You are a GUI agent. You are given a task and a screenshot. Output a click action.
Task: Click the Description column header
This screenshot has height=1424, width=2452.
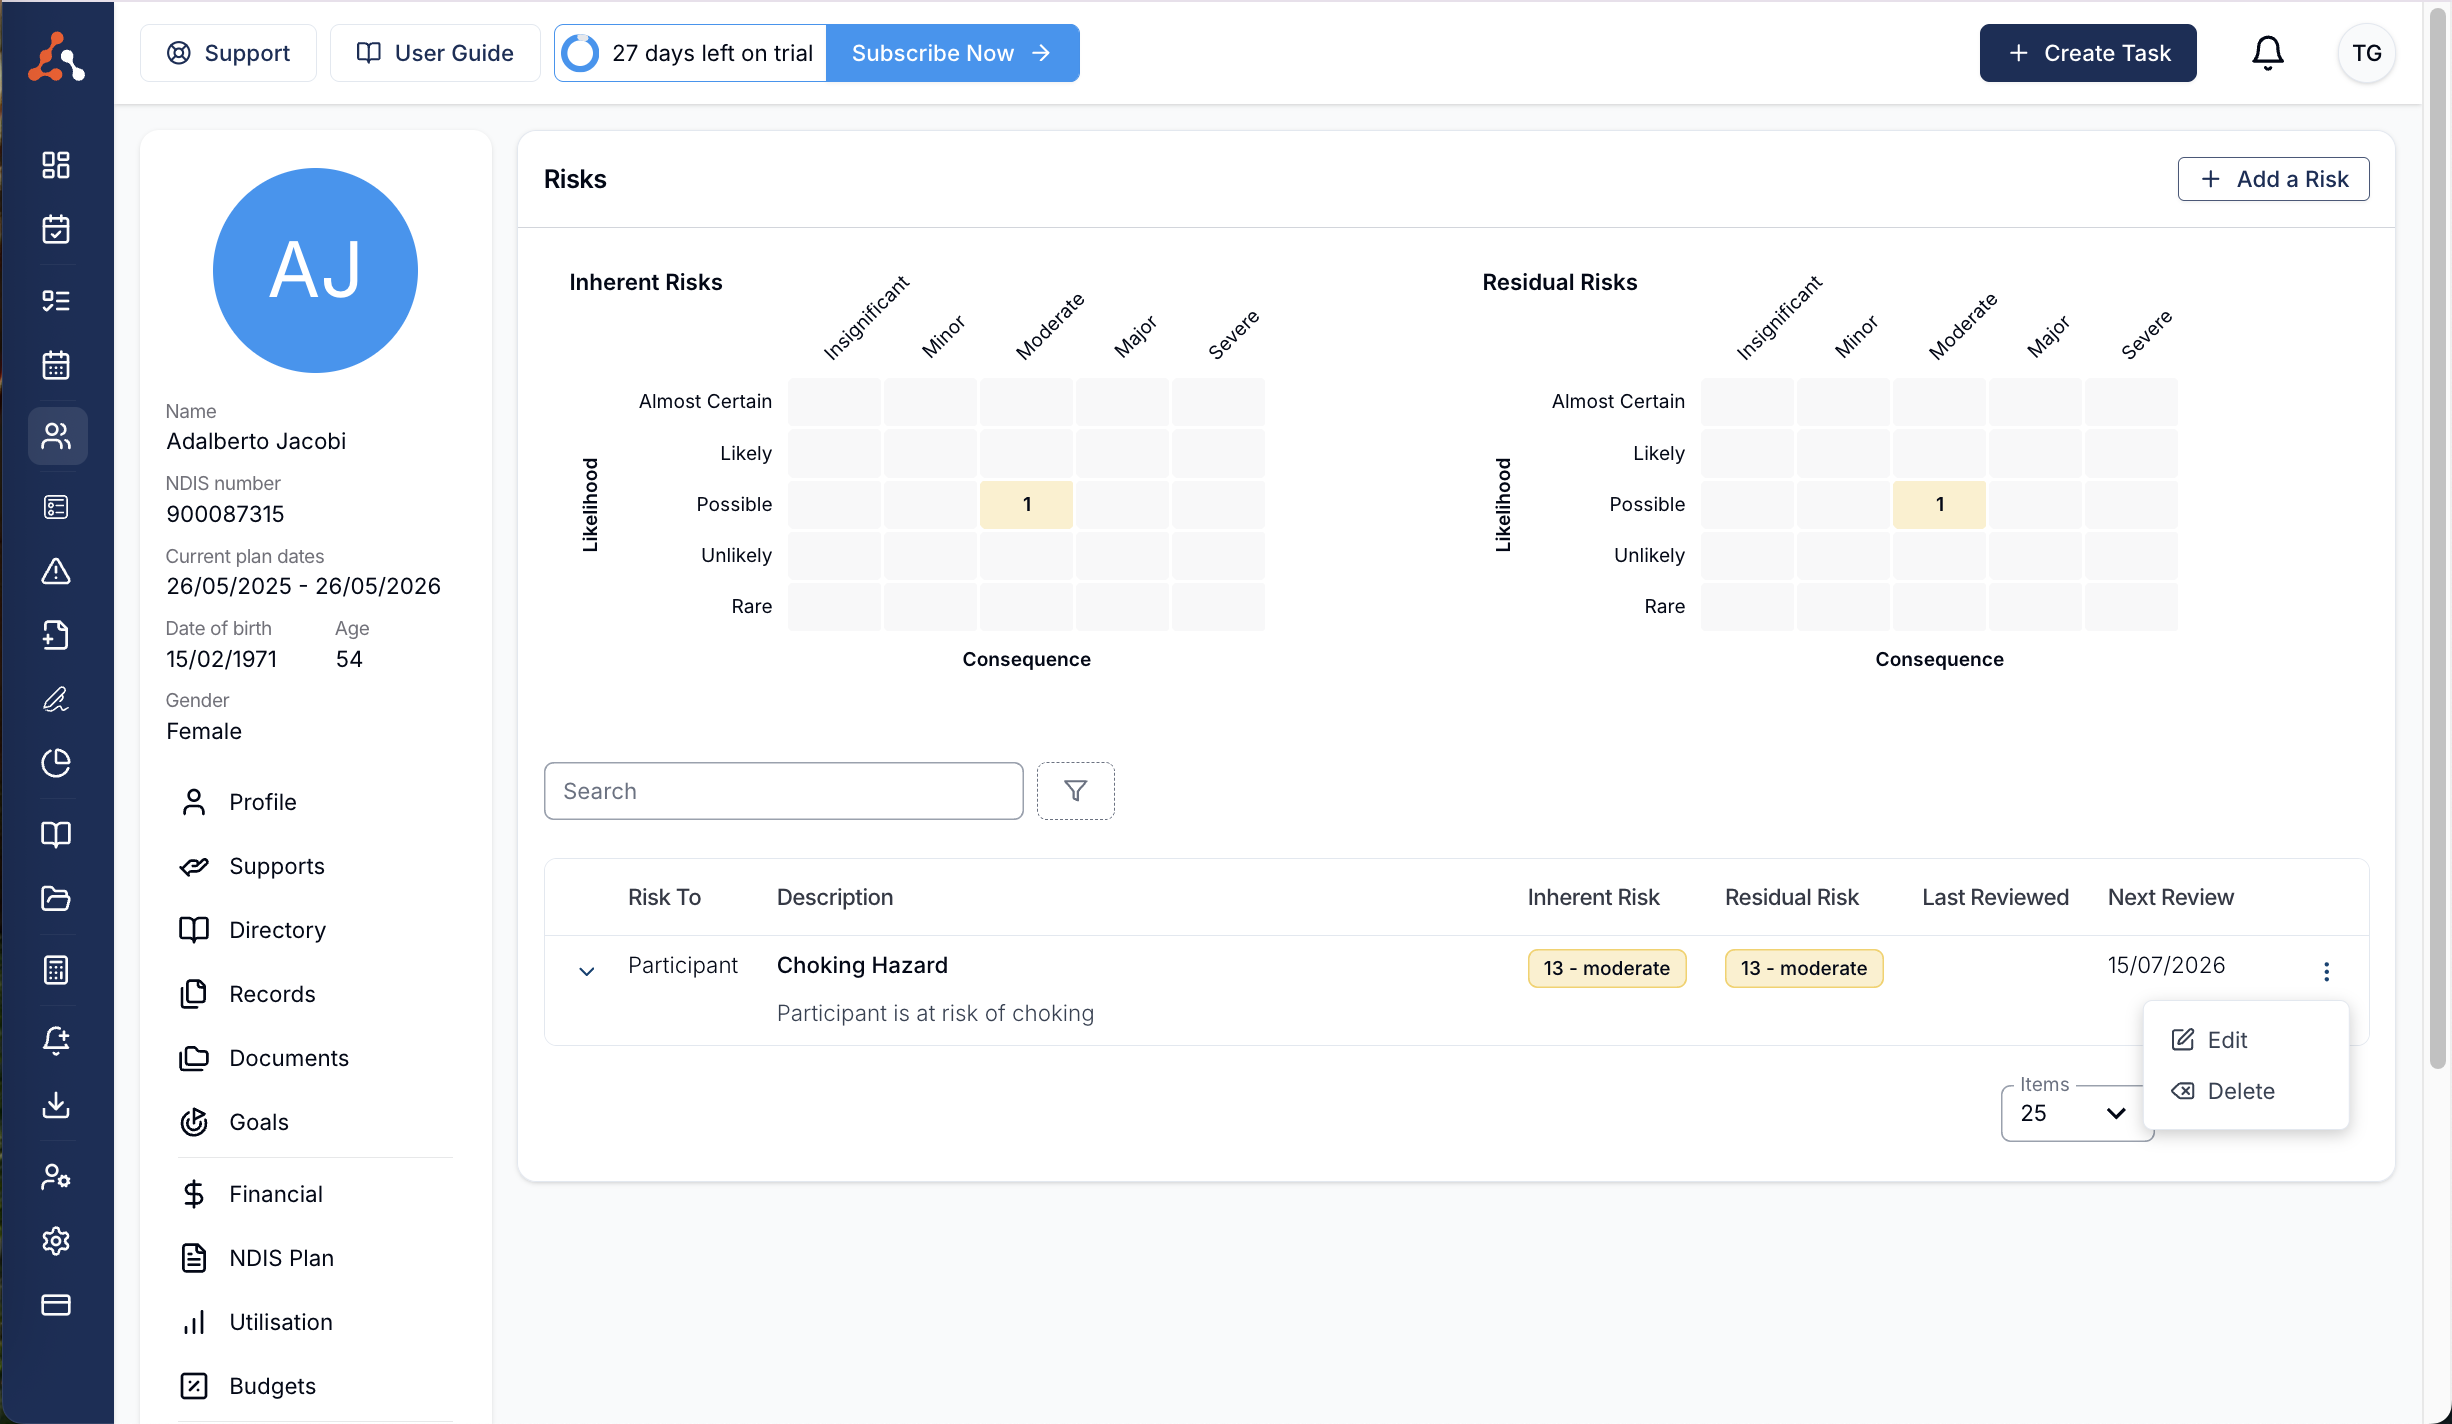(834, 897)
